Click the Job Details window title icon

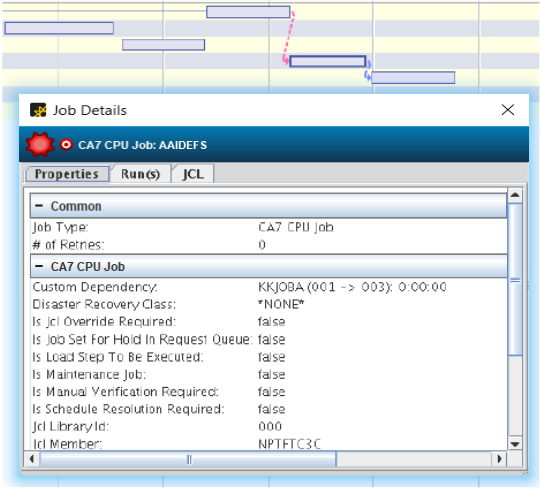point(38,110)
